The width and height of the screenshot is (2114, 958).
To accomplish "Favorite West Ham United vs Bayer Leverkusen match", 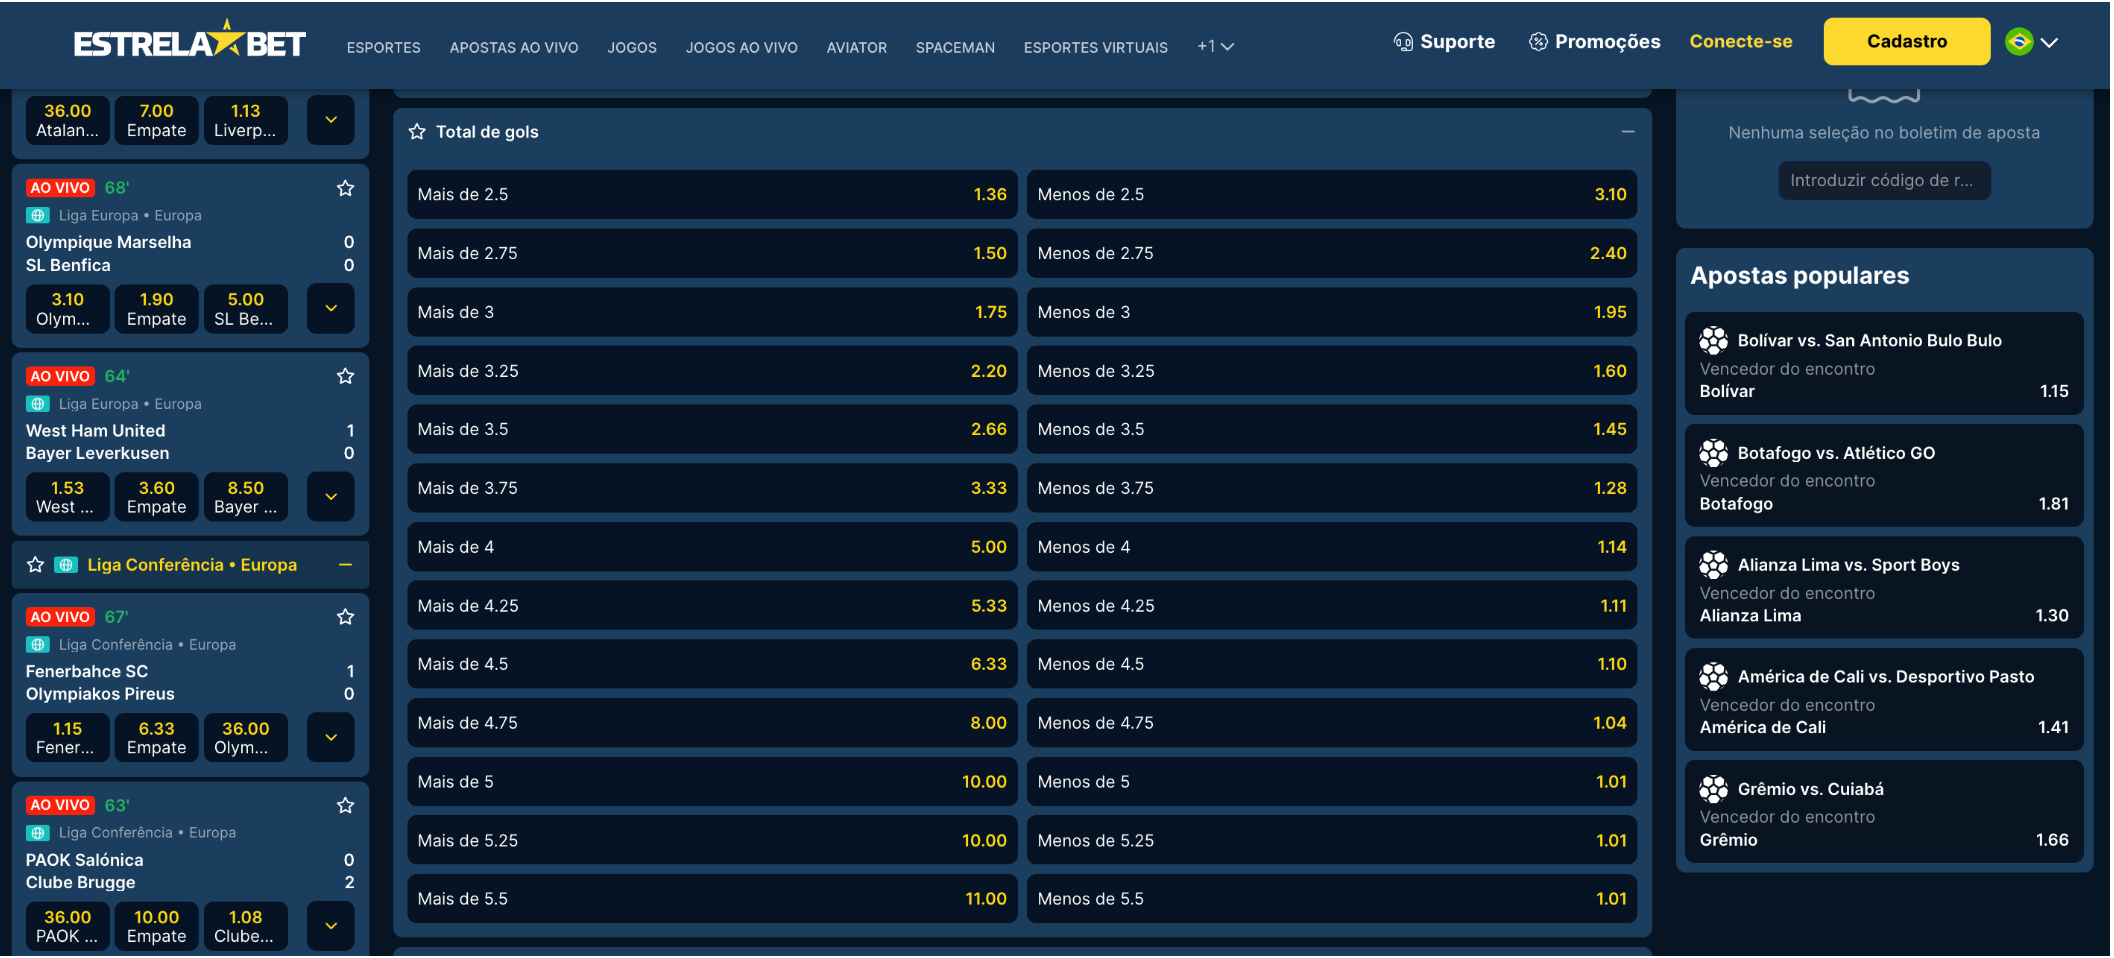I will 345,376.
